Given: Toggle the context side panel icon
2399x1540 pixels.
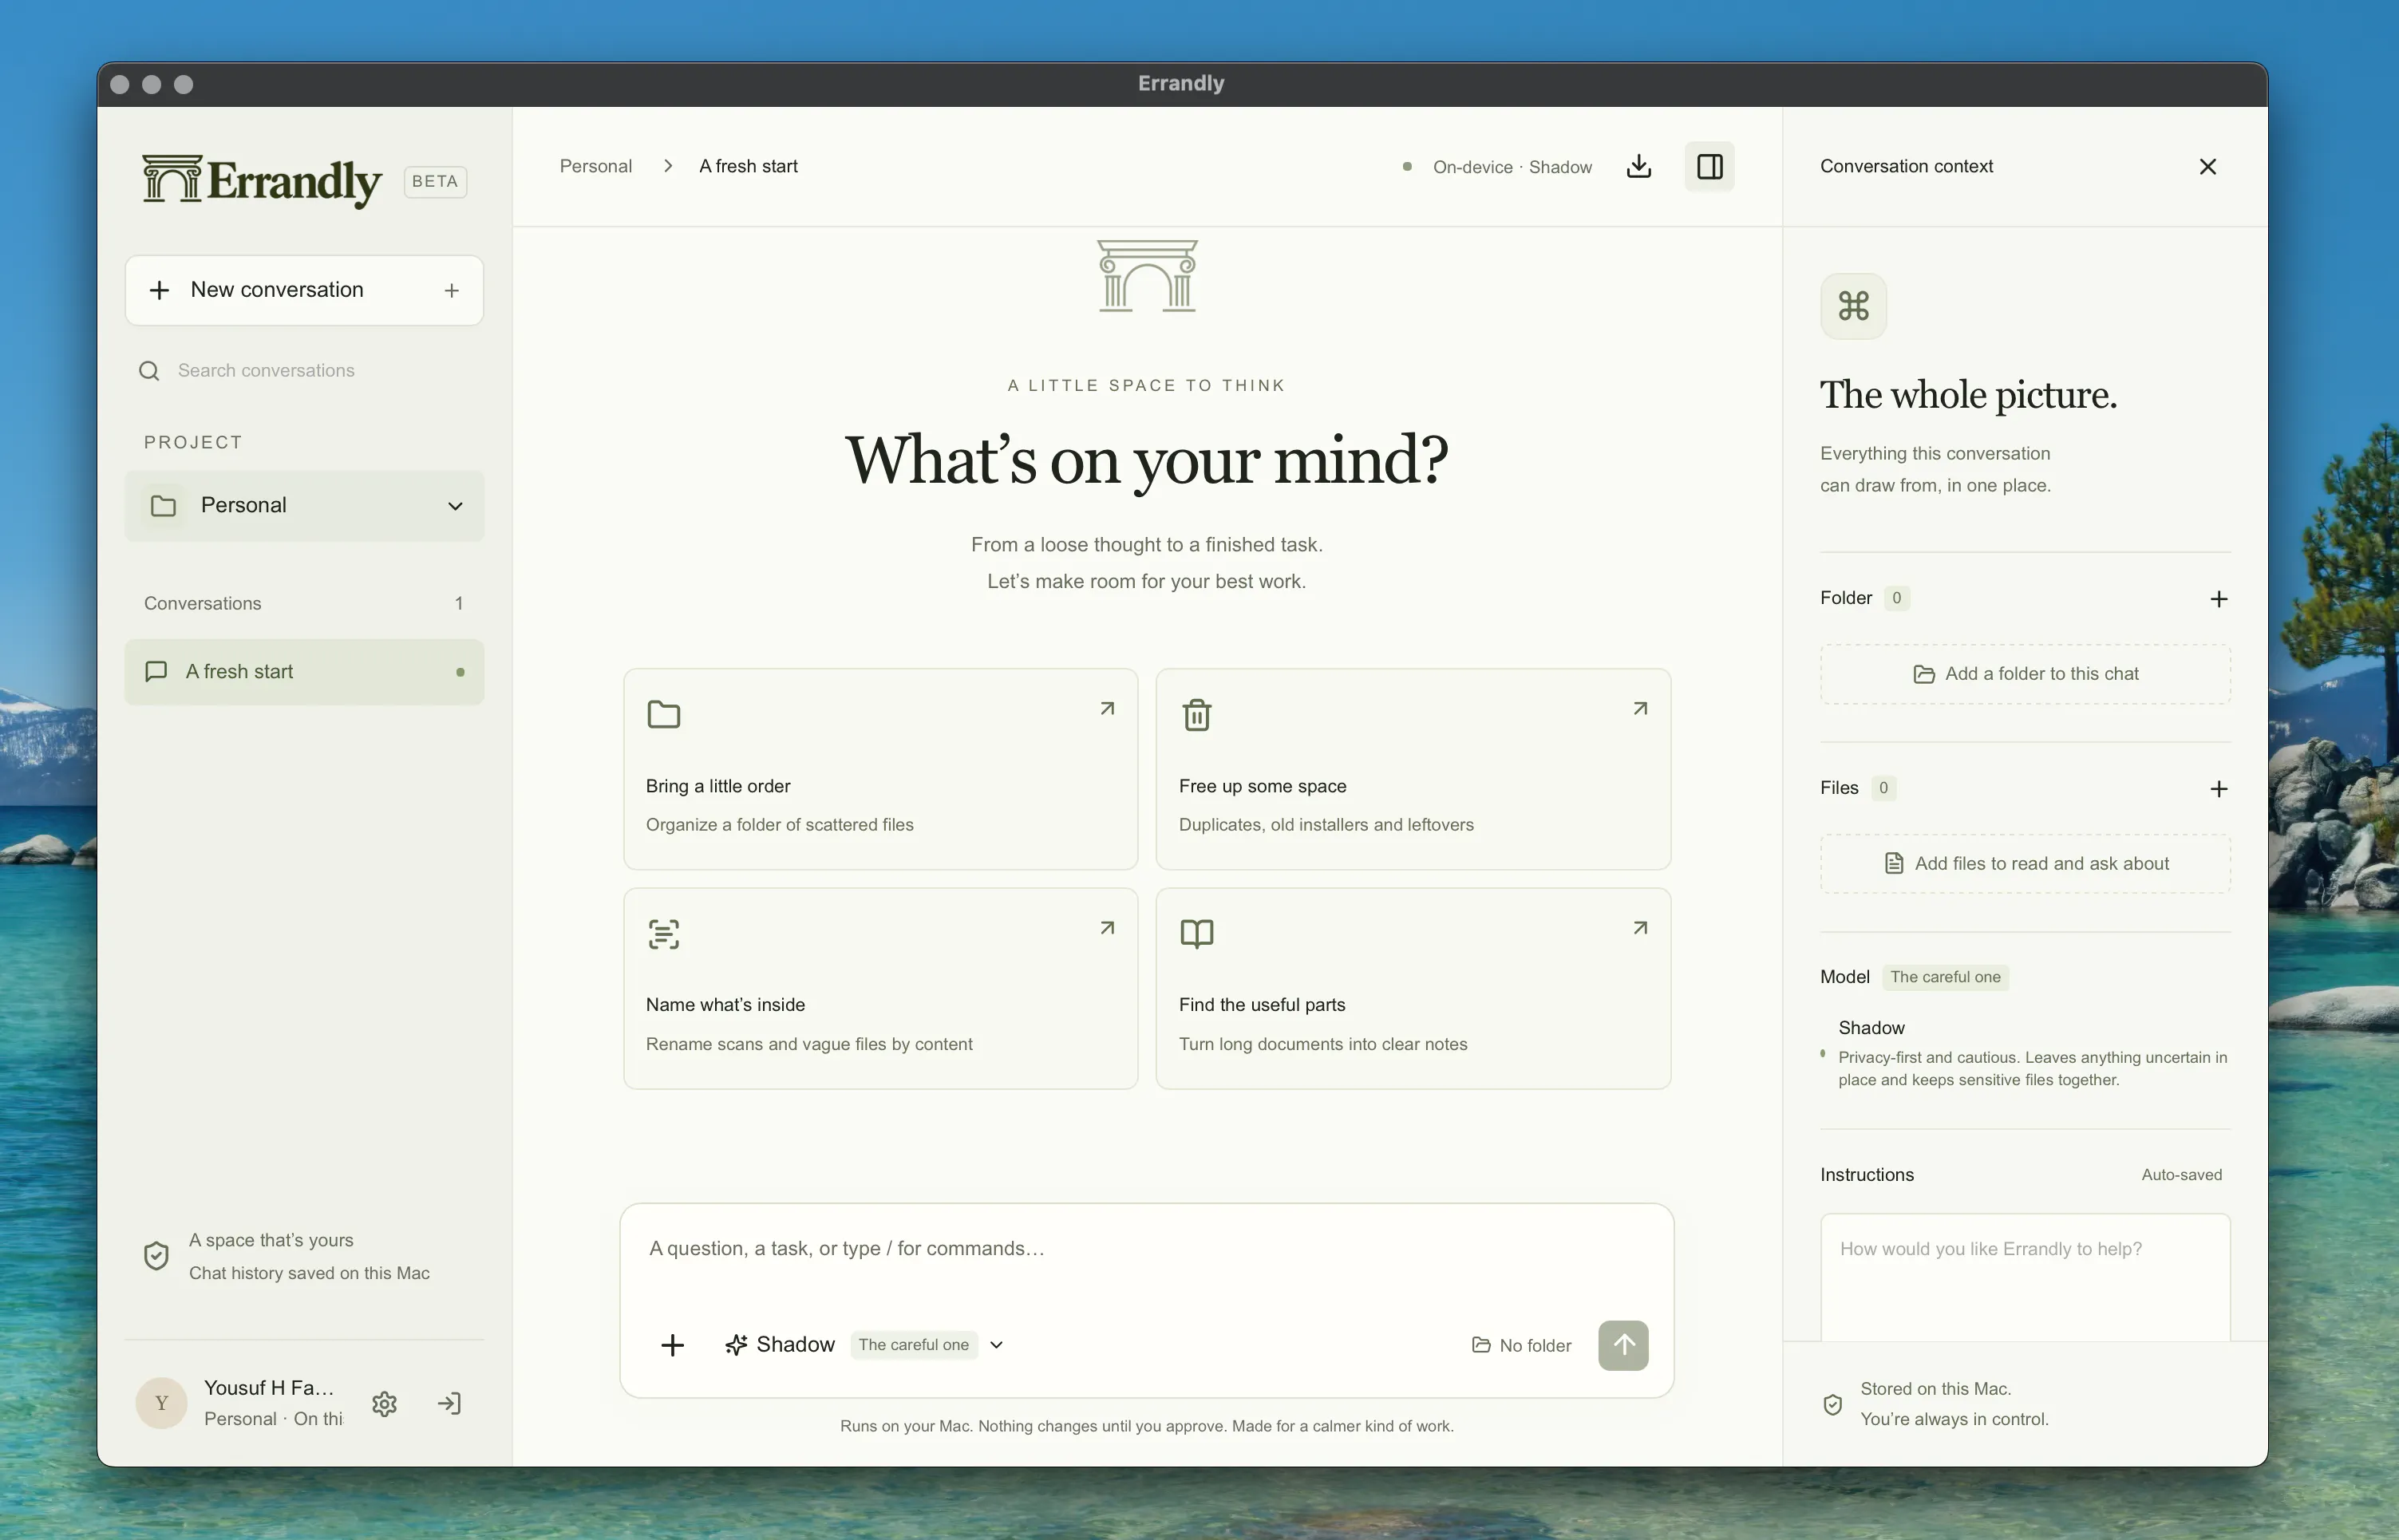Looking at the screenshot, I should coord(1709,166).
